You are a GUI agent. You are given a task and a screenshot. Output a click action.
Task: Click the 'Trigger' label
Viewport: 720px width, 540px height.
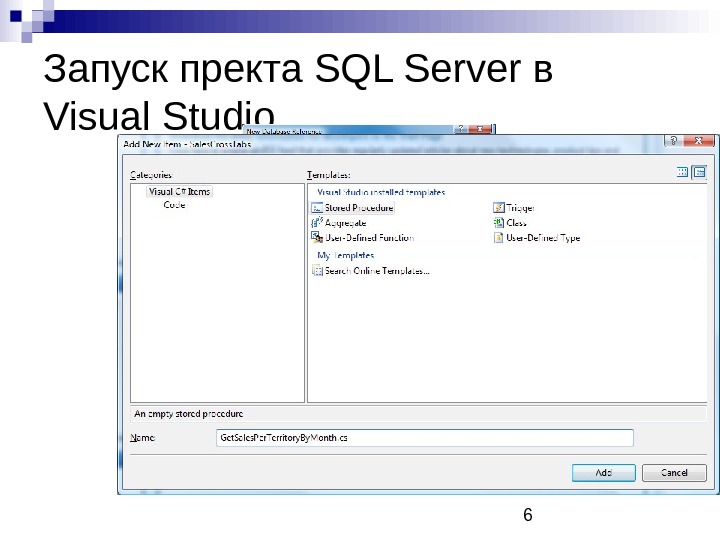520,208
